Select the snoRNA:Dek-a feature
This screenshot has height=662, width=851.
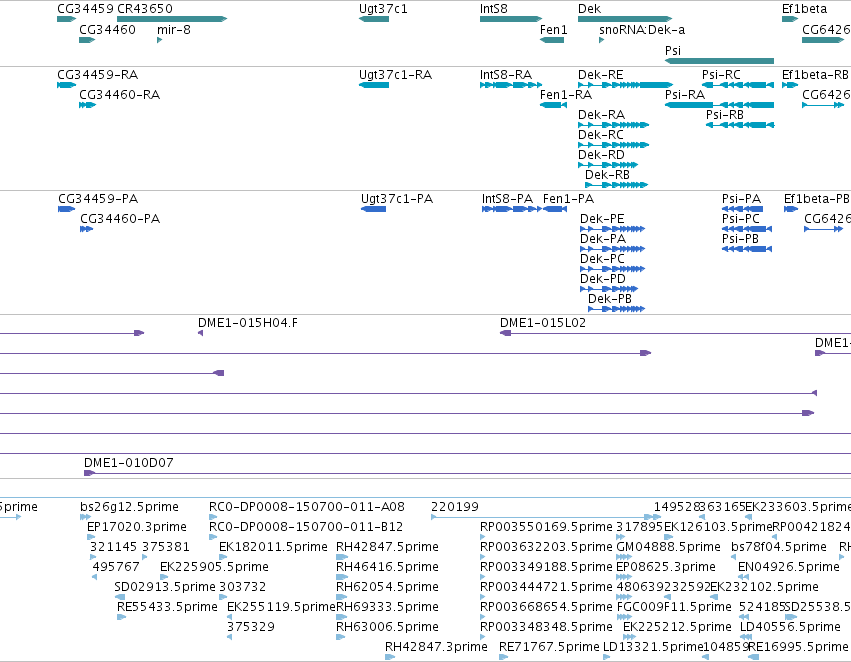[601, 40]
